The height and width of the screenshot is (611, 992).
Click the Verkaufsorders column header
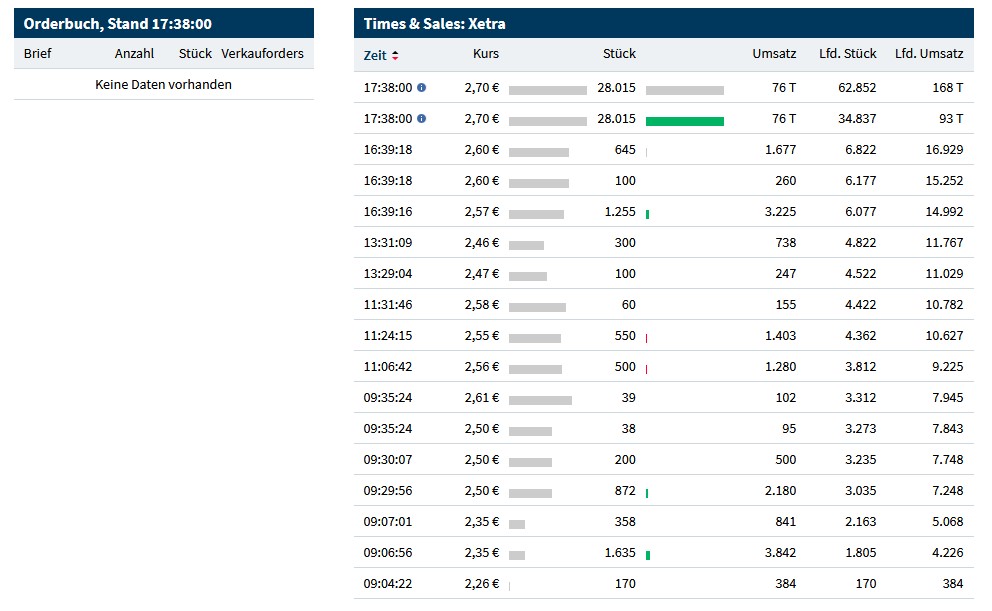pos(262,54)
